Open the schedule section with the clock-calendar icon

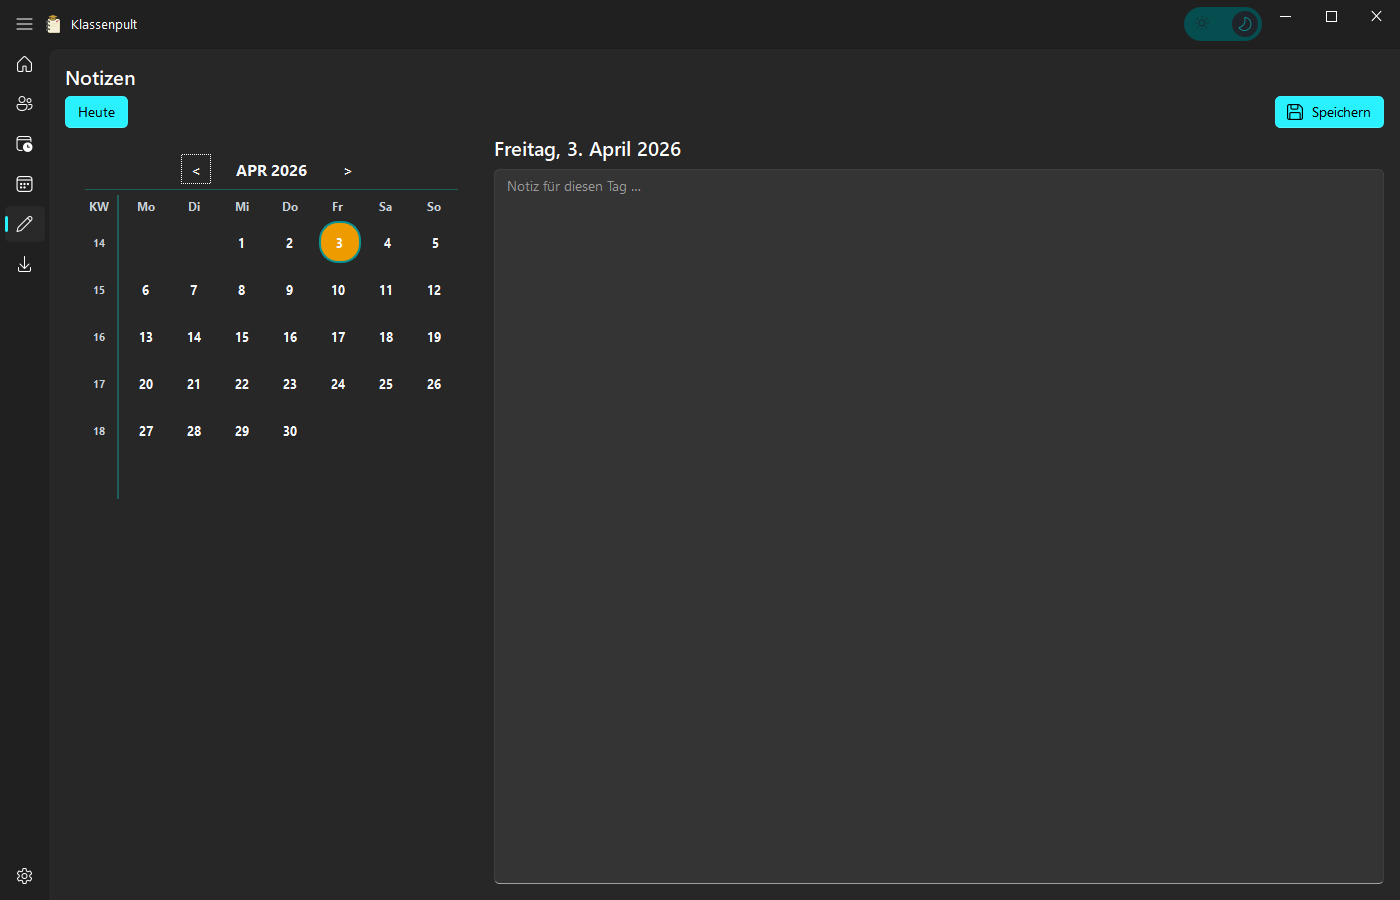pos(24,143)
